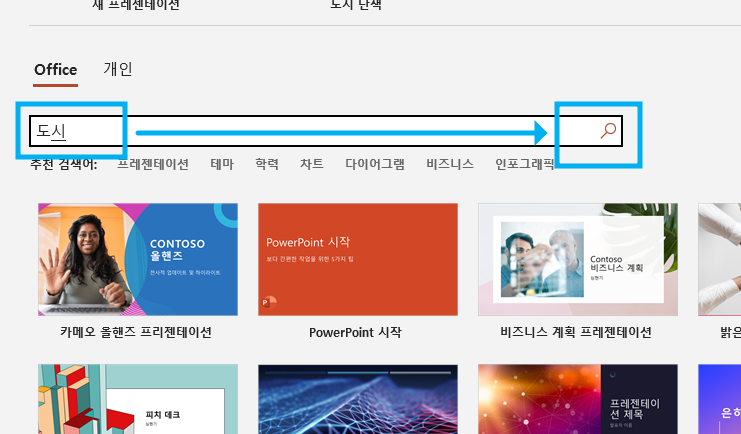Select suggested search 다이어그램
741x434 pixels.
point(375,164)
